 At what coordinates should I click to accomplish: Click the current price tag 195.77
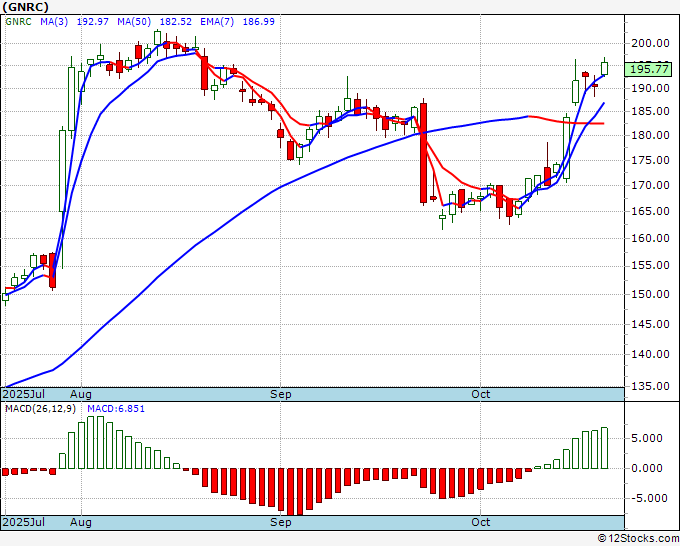pos(648,69)
